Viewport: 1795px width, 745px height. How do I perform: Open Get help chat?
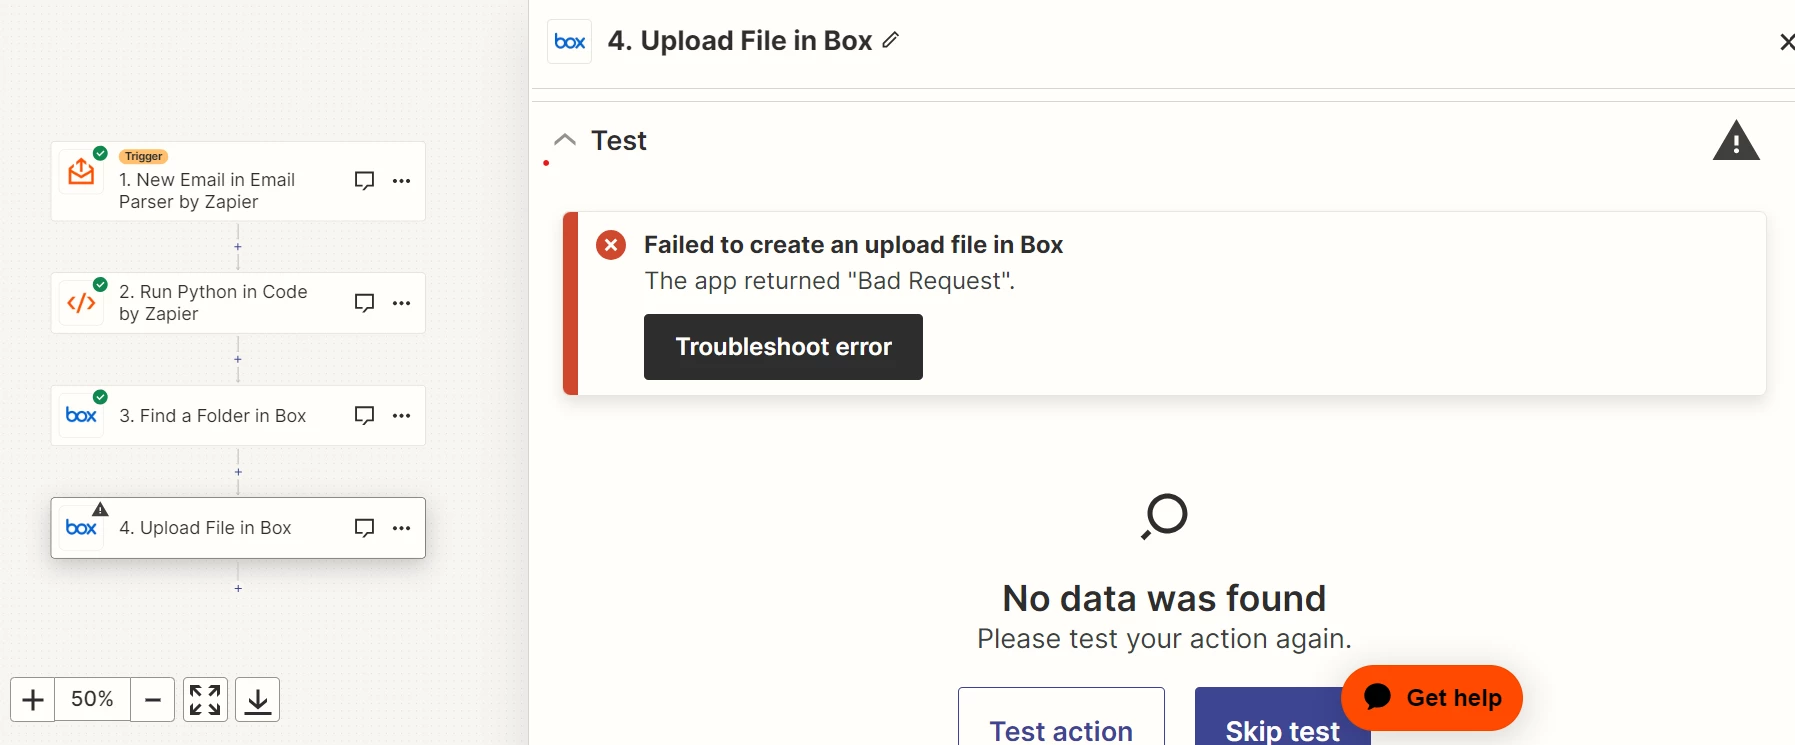1432,698
